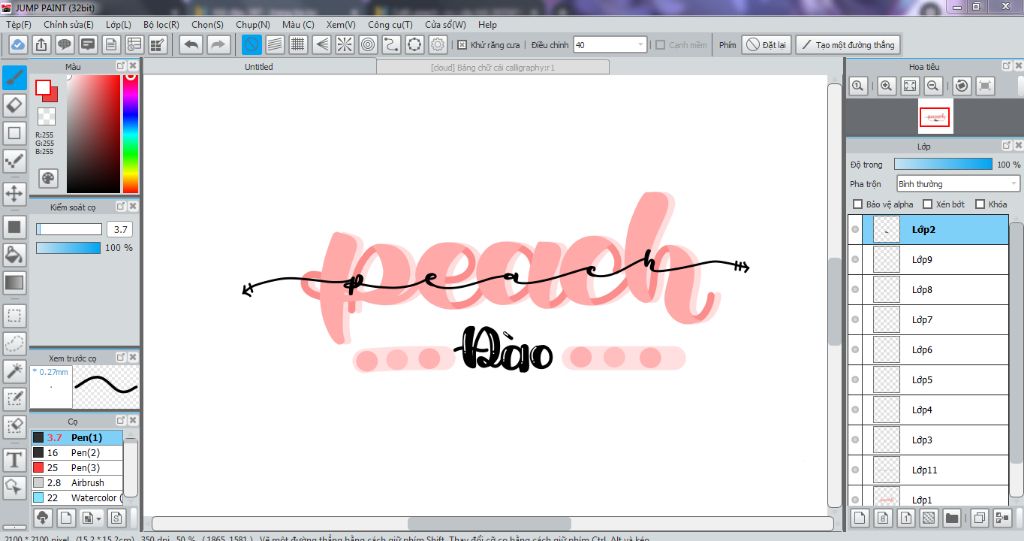Screen dimensions: 1024x541
Task: Create a new layer
Action: pyautogui.click(x=859, y=518)
